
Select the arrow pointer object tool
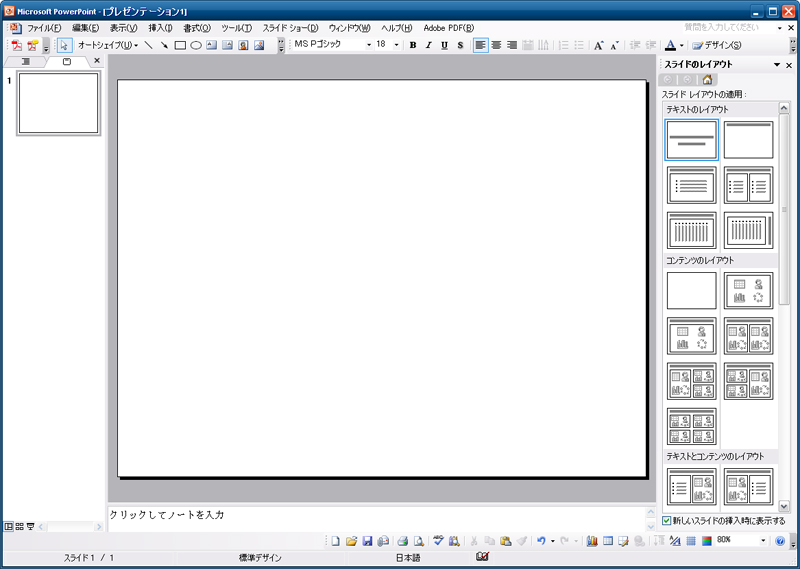[x=64, y=45]
